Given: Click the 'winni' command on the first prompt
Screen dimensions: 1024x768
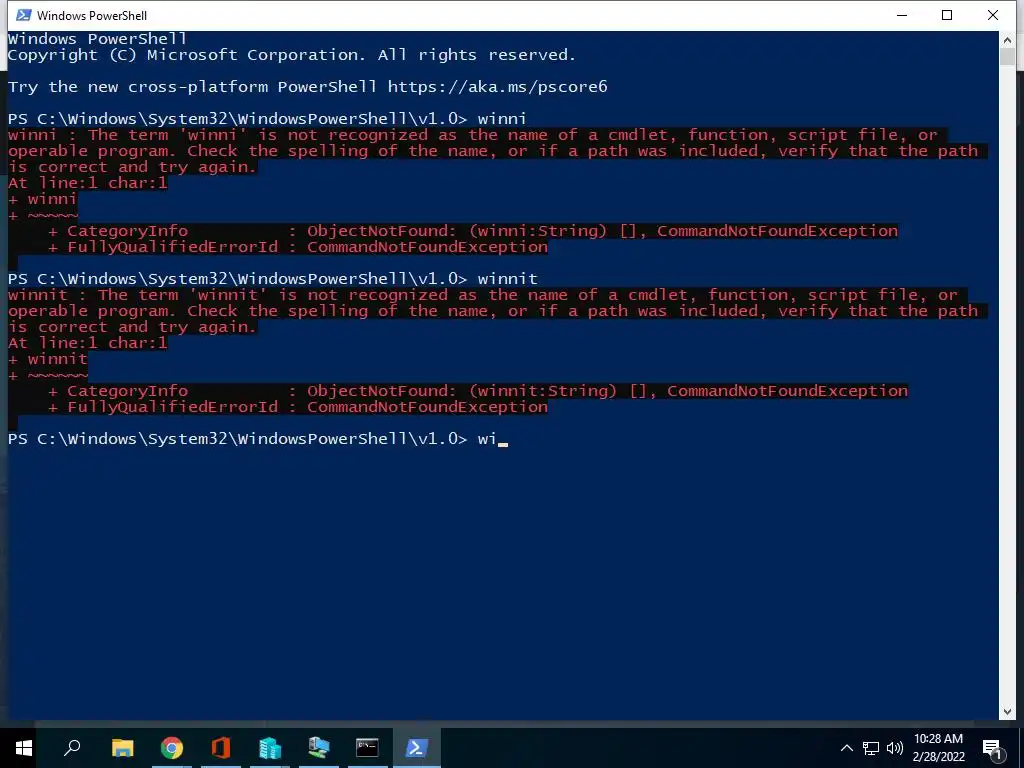Looking at the screenshot, I should [x=502, y=119].
